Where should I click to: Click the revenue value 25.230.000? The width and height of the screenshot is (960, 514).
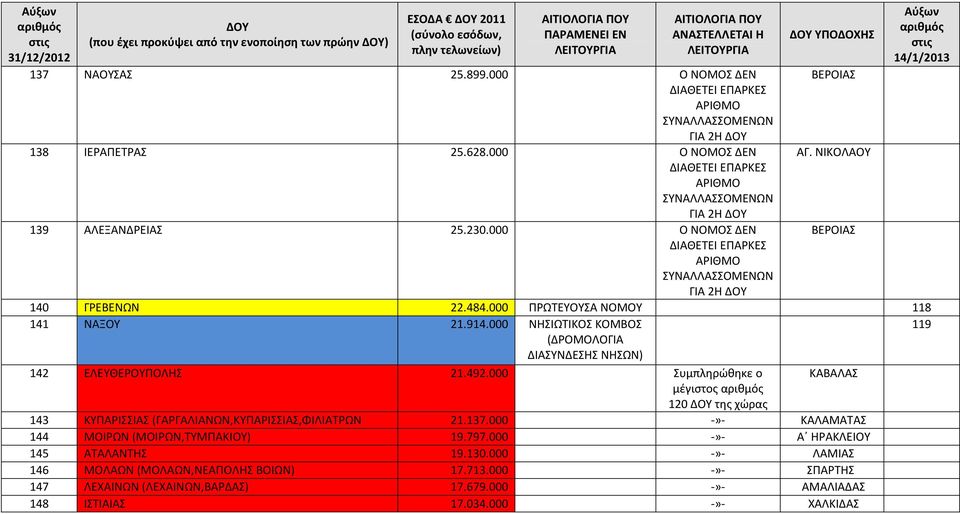tap(479, 230)
